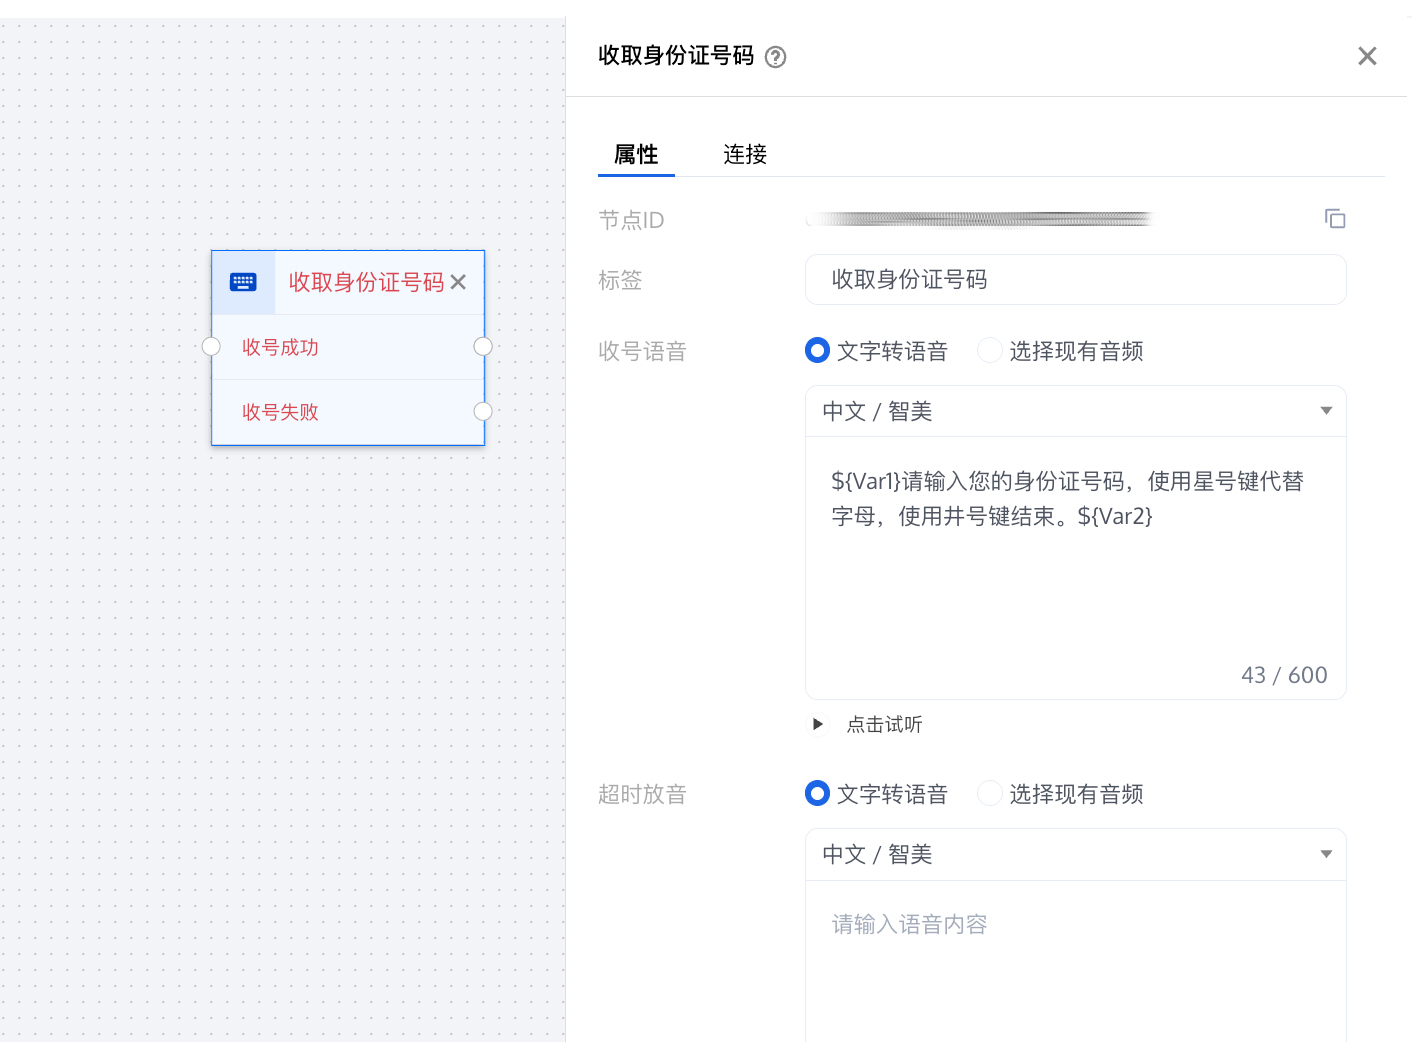Open 超时放音 voice dropdown 中文 / 智美
The width and height of the screenshot is (1412, 1042).
click(1075, 854)
